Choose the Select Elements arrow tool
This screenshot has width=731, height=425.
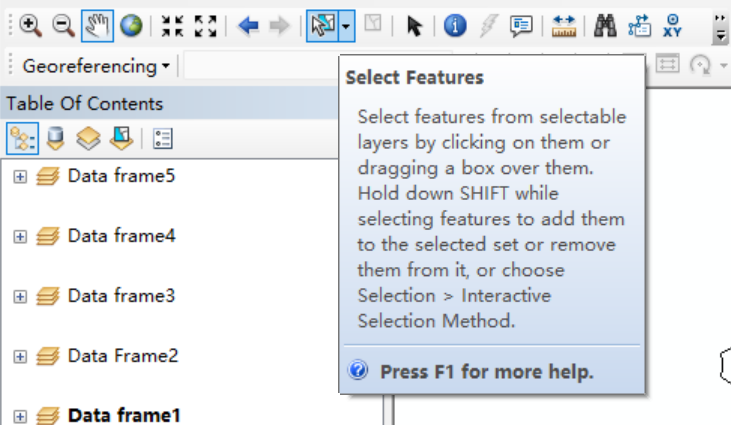coord(414,27)
